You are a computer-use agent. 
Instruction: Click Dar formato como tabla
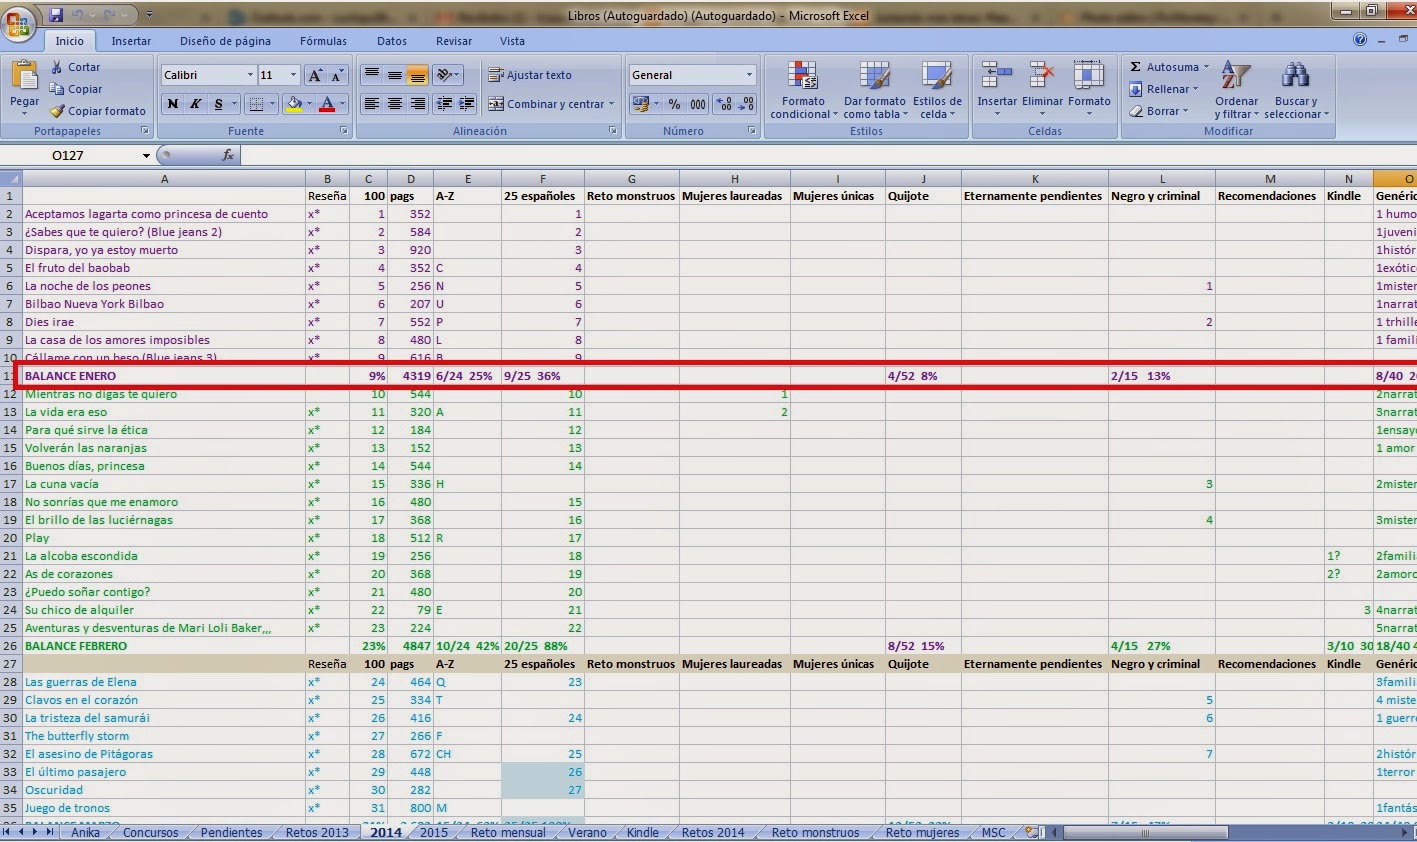pos(875,89)
